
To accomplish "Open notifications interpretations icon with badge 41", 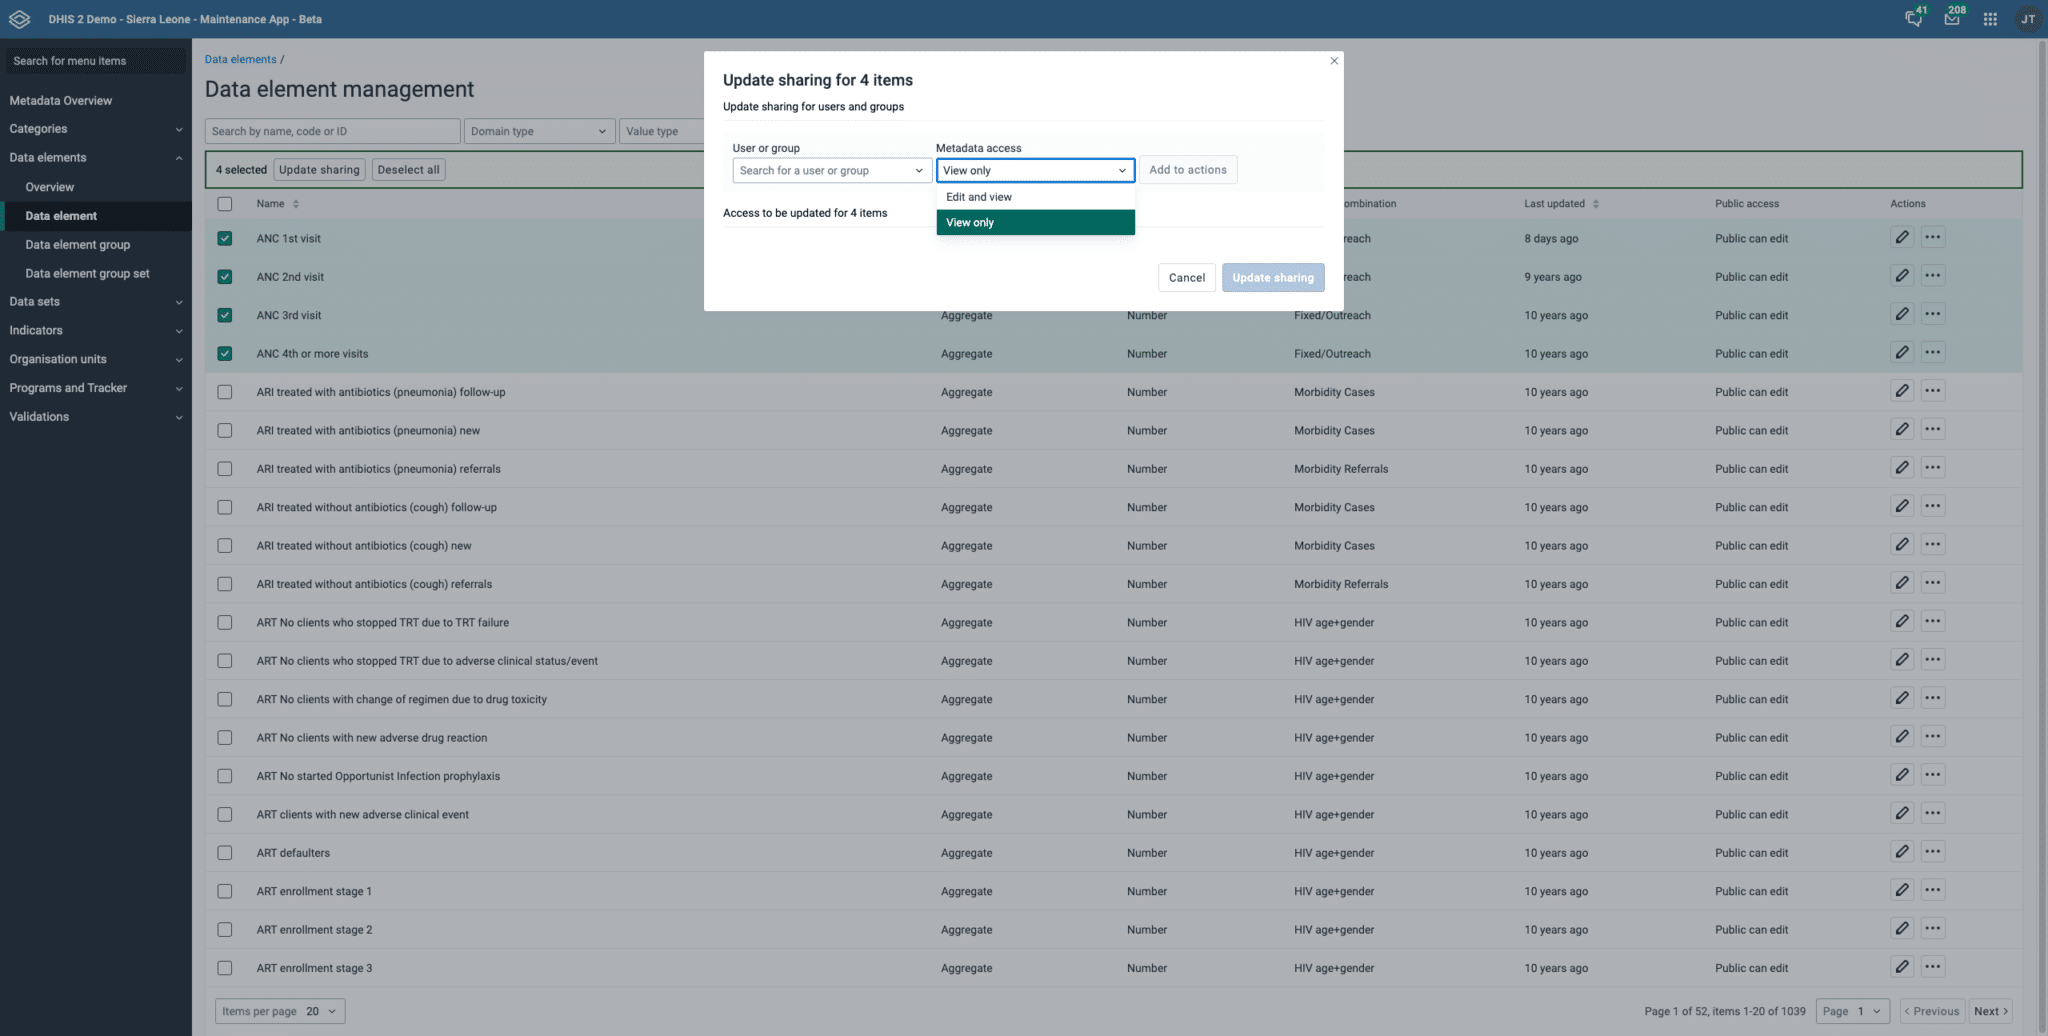I will [x=1912, y=18].
